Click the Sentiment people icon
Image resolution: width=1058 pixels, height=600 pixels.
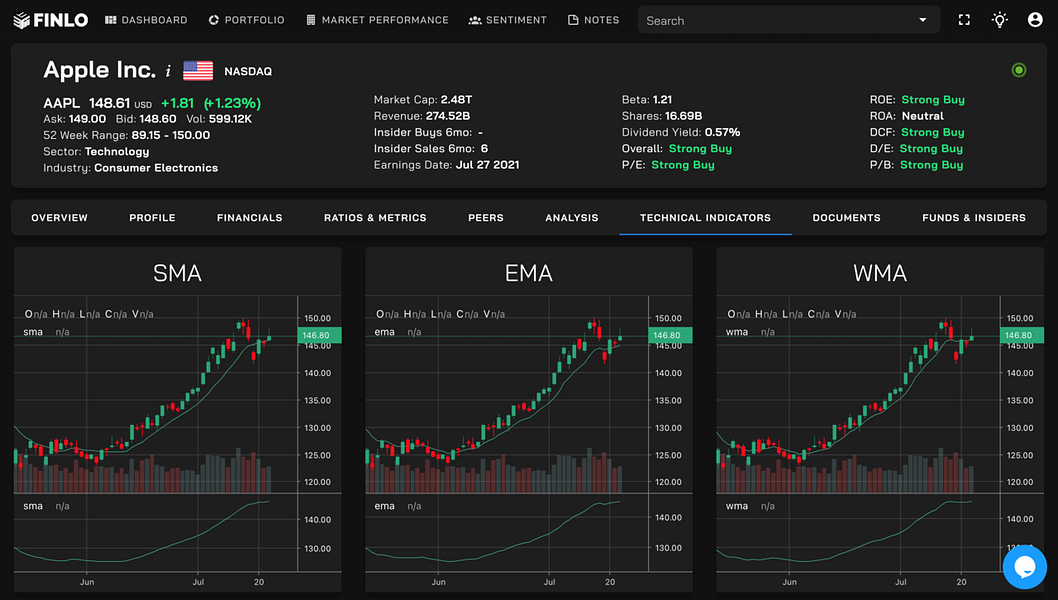pos(475,20)
